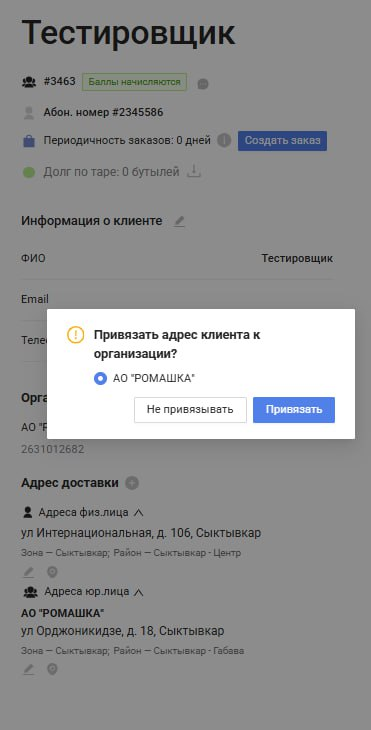This screenshot has width=371, height=730.
Task: Select the АО "РОМАШКА" radio option
Action: point(100,379)
